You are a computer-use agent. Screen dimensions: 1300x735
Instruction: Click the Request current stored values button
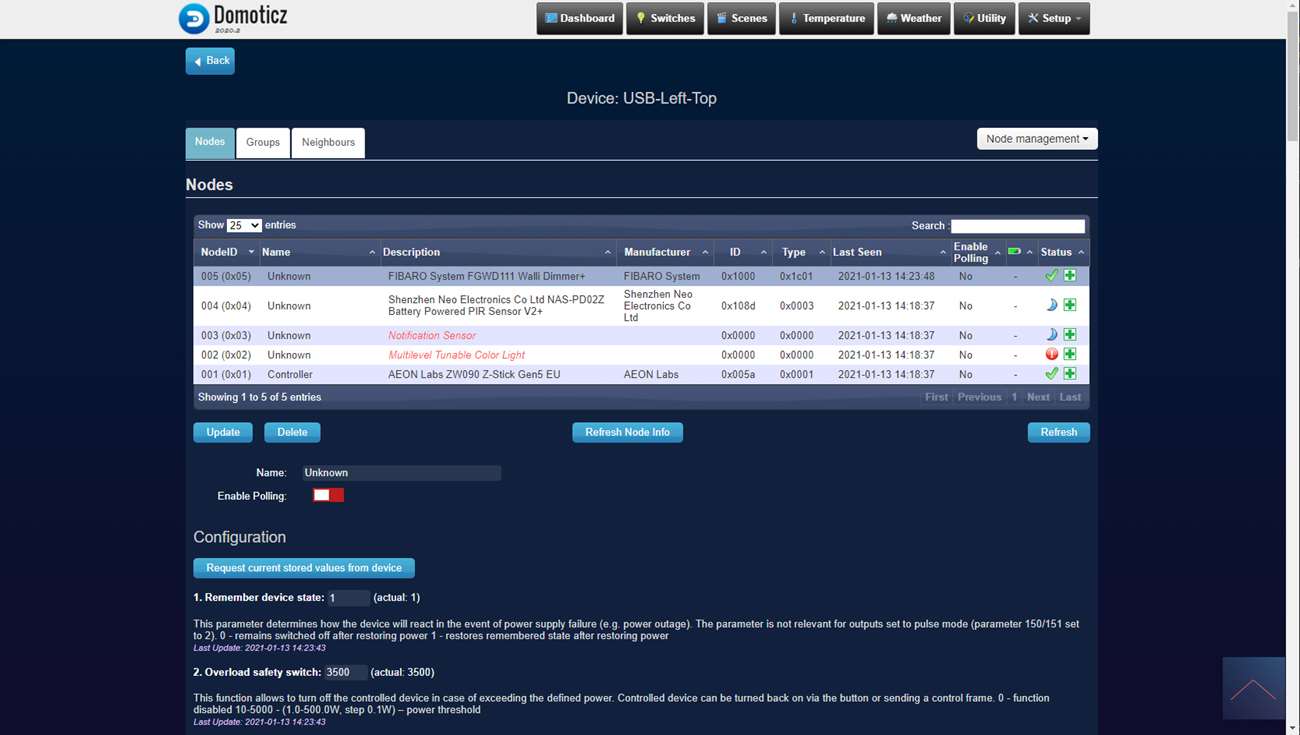(304, 568)
